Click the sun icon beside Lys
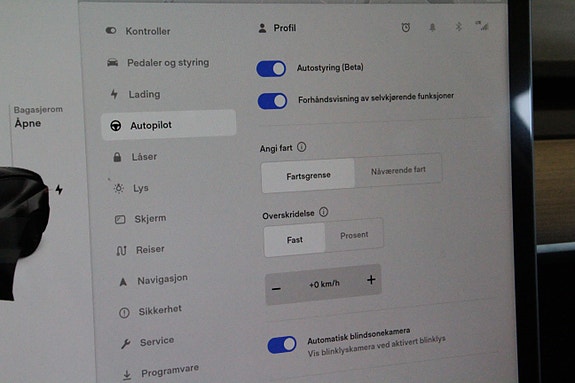 (118, 189)
